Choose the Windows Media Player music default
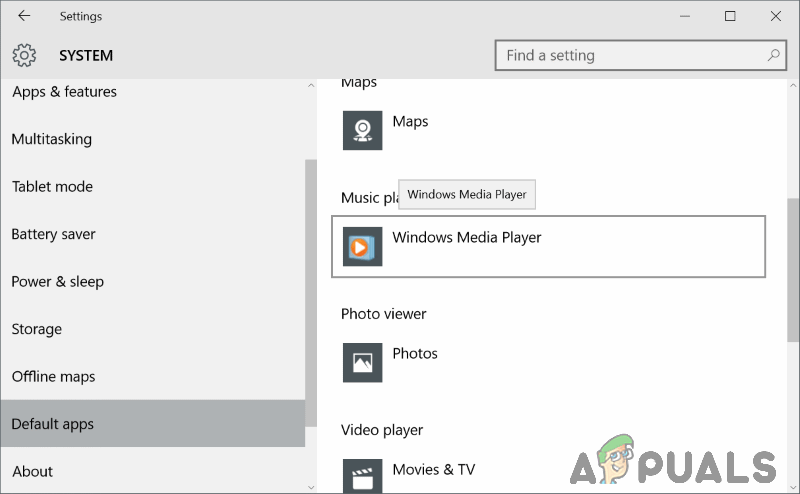 coord(548,246)
